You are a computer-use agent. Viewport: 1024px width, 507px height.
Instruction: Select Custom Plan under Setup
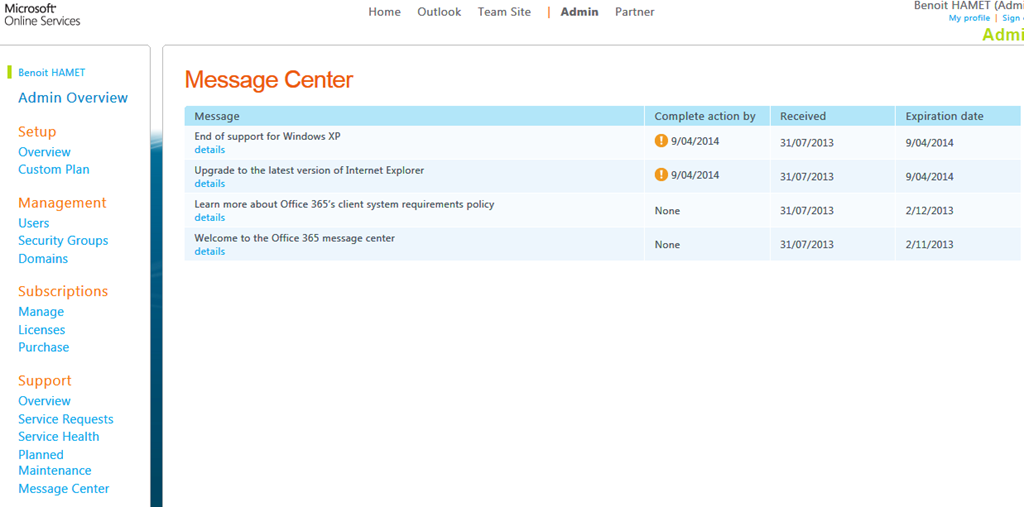[54, 170]
